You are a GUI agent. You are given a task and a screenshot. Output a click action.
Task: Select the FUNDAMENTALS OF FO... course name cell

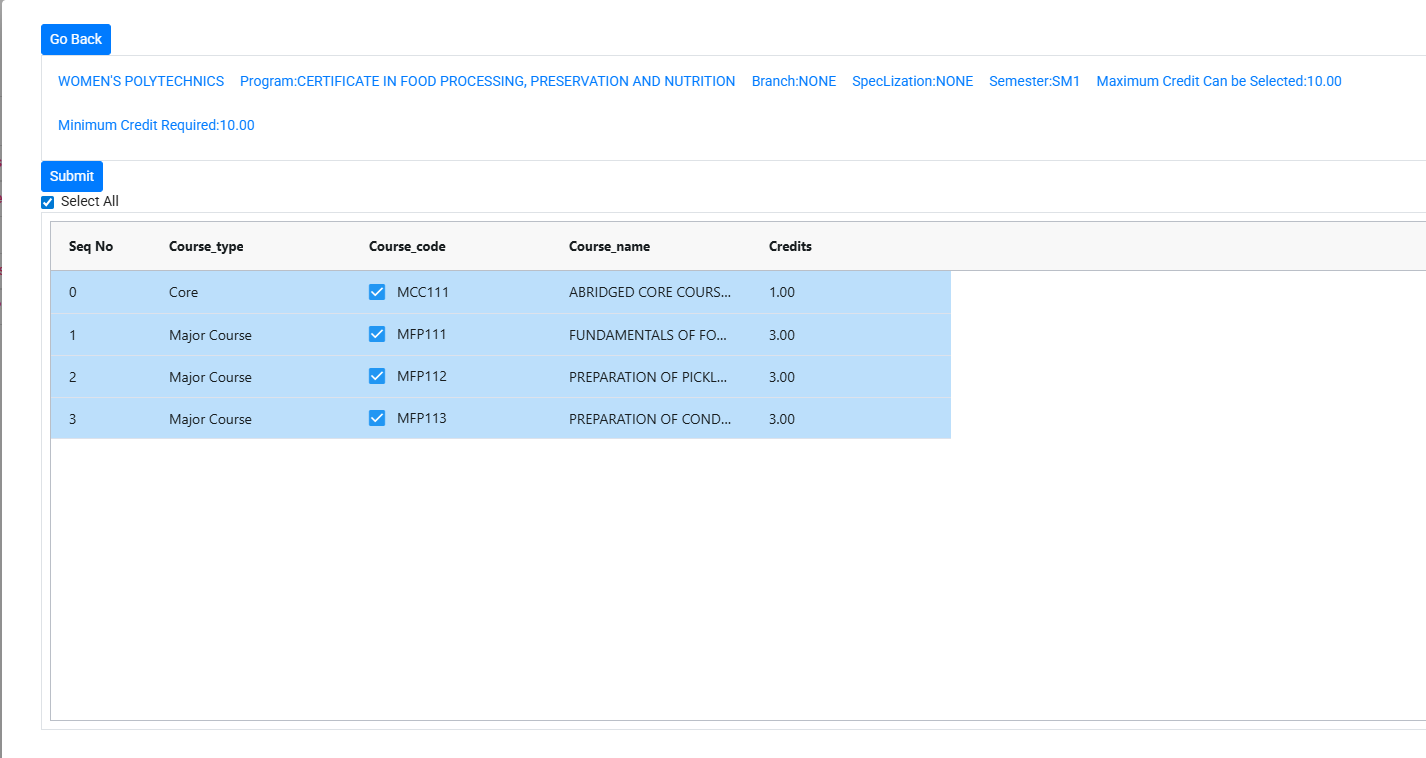[648, 335]
